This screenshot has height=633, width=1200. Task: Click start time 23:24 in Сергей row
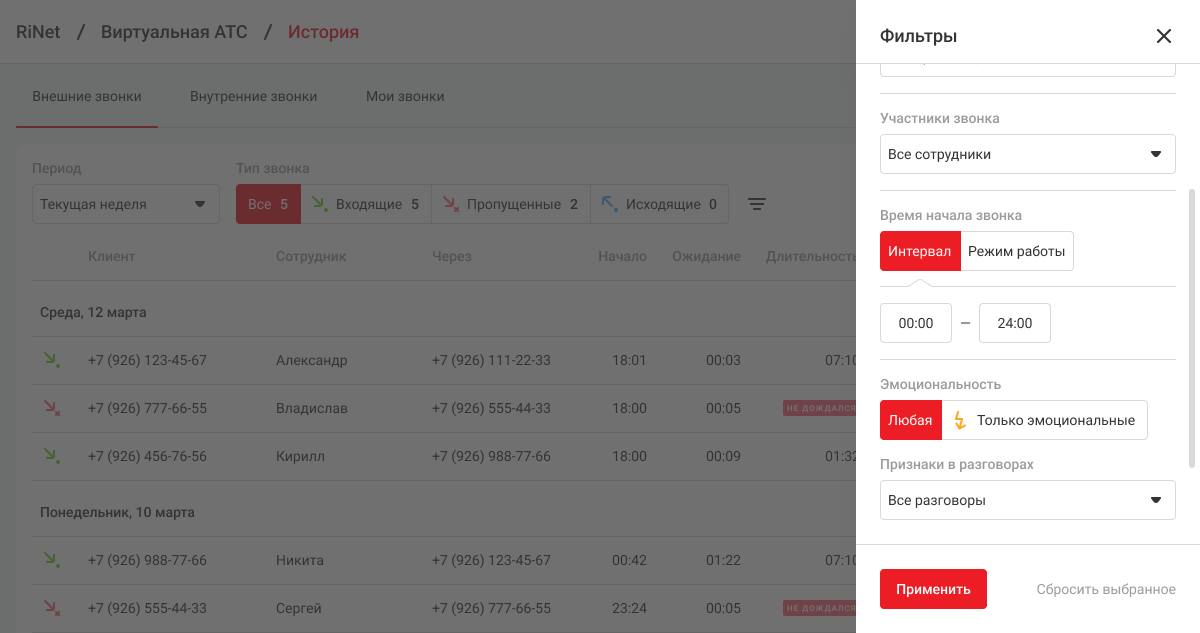coord(629,608)
